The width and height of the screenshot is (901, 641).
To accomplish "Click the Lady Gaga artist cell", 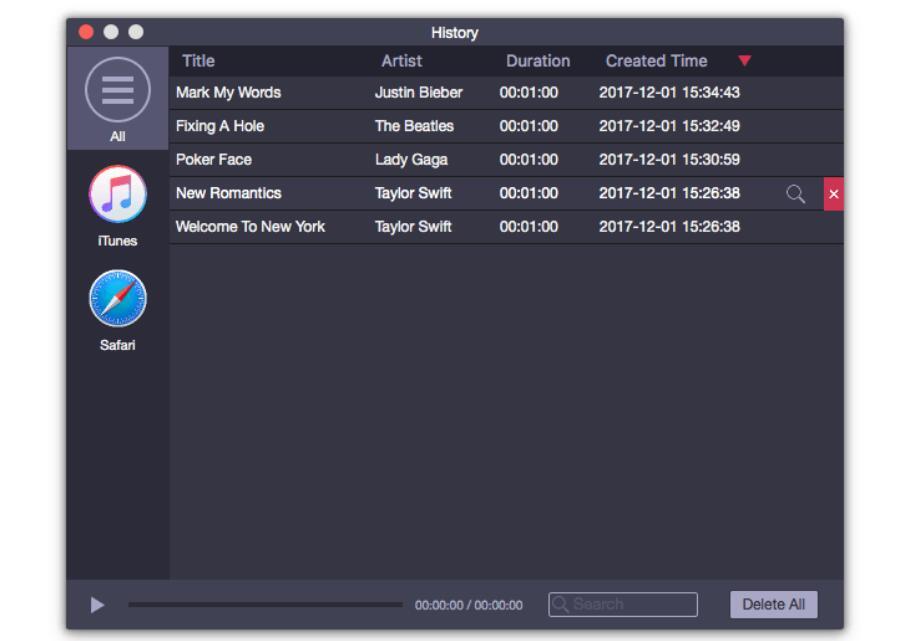I will coord(411,160).
